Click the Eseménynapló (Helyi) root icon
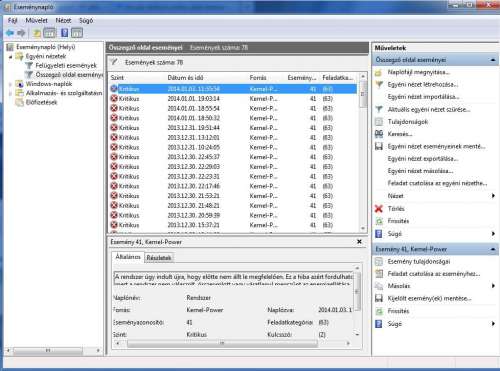The image size is (500, 371). point(11,47)
